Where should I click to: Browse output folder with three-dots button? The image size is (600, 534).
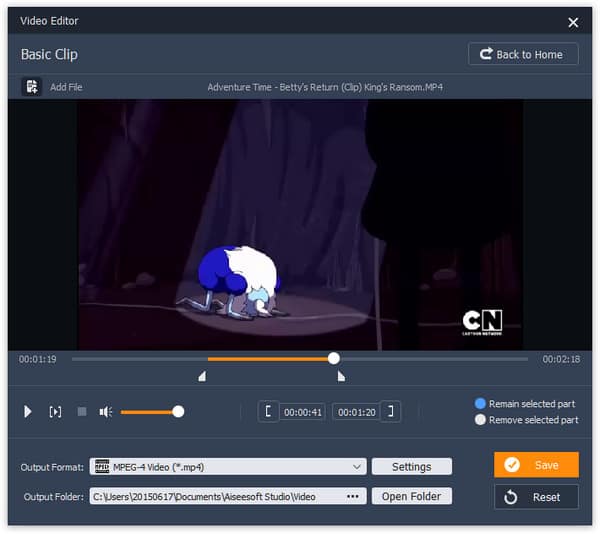[x=352, y=496]
